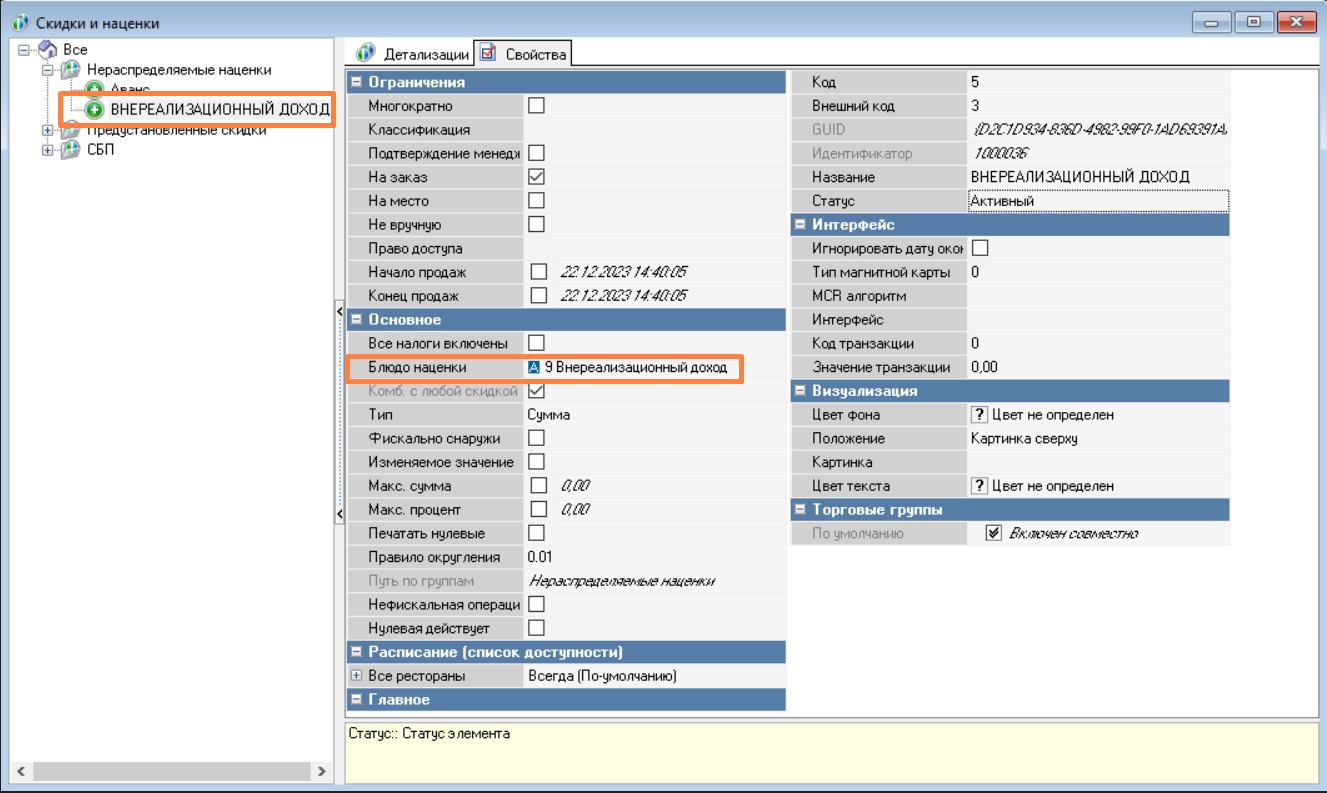Screen dimensions: 1327x793
Task: Collapse the Ограничения section
Action: 355,82
